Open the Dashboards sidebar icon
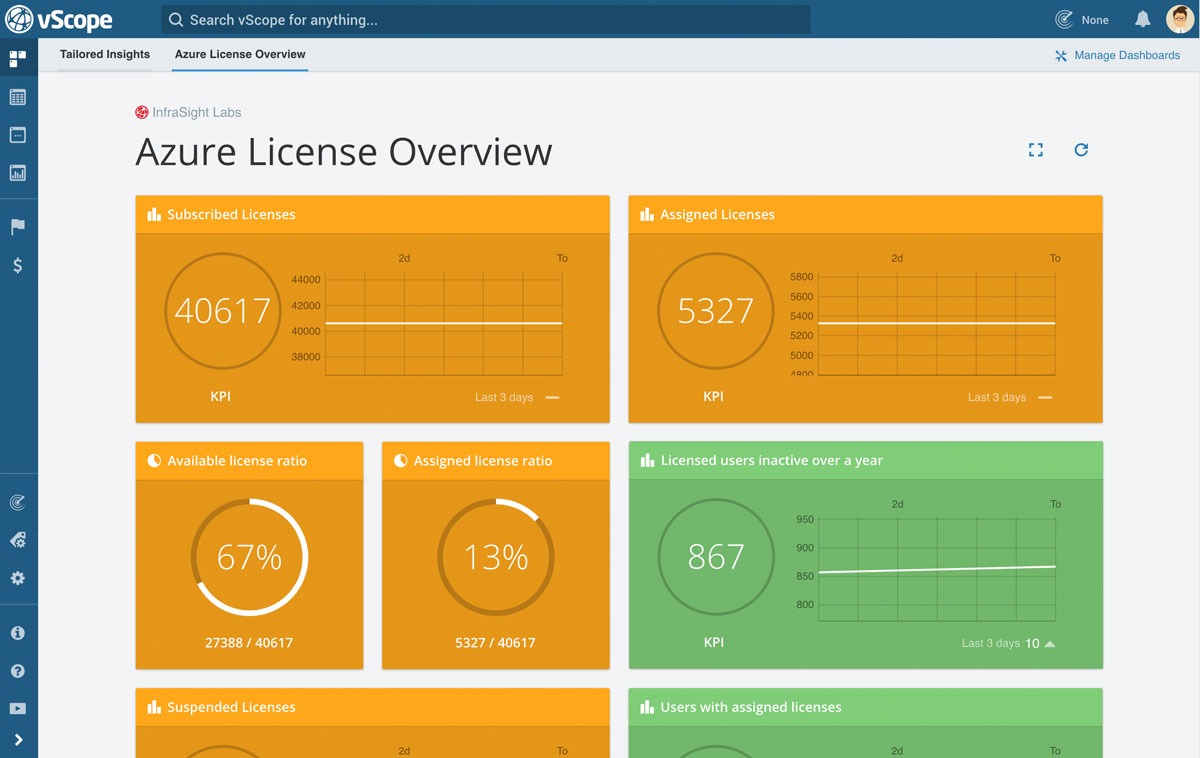The image size is (1200, 758). pos(17,59)
